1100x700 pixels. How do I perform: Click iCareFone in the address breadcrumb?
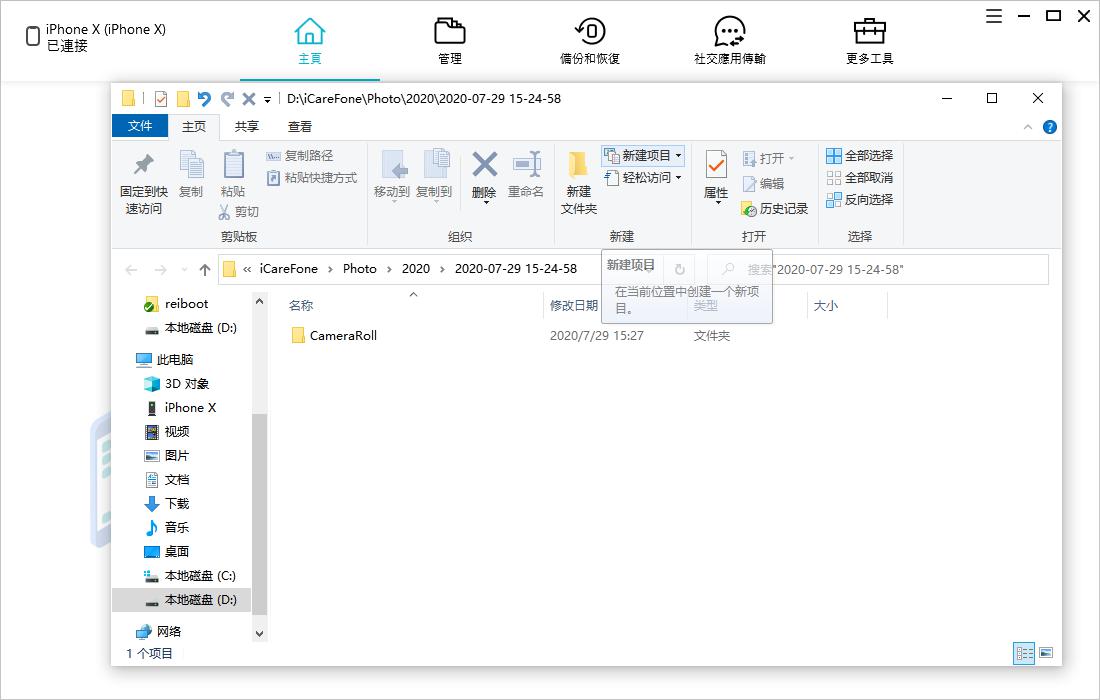coord(288,269)
